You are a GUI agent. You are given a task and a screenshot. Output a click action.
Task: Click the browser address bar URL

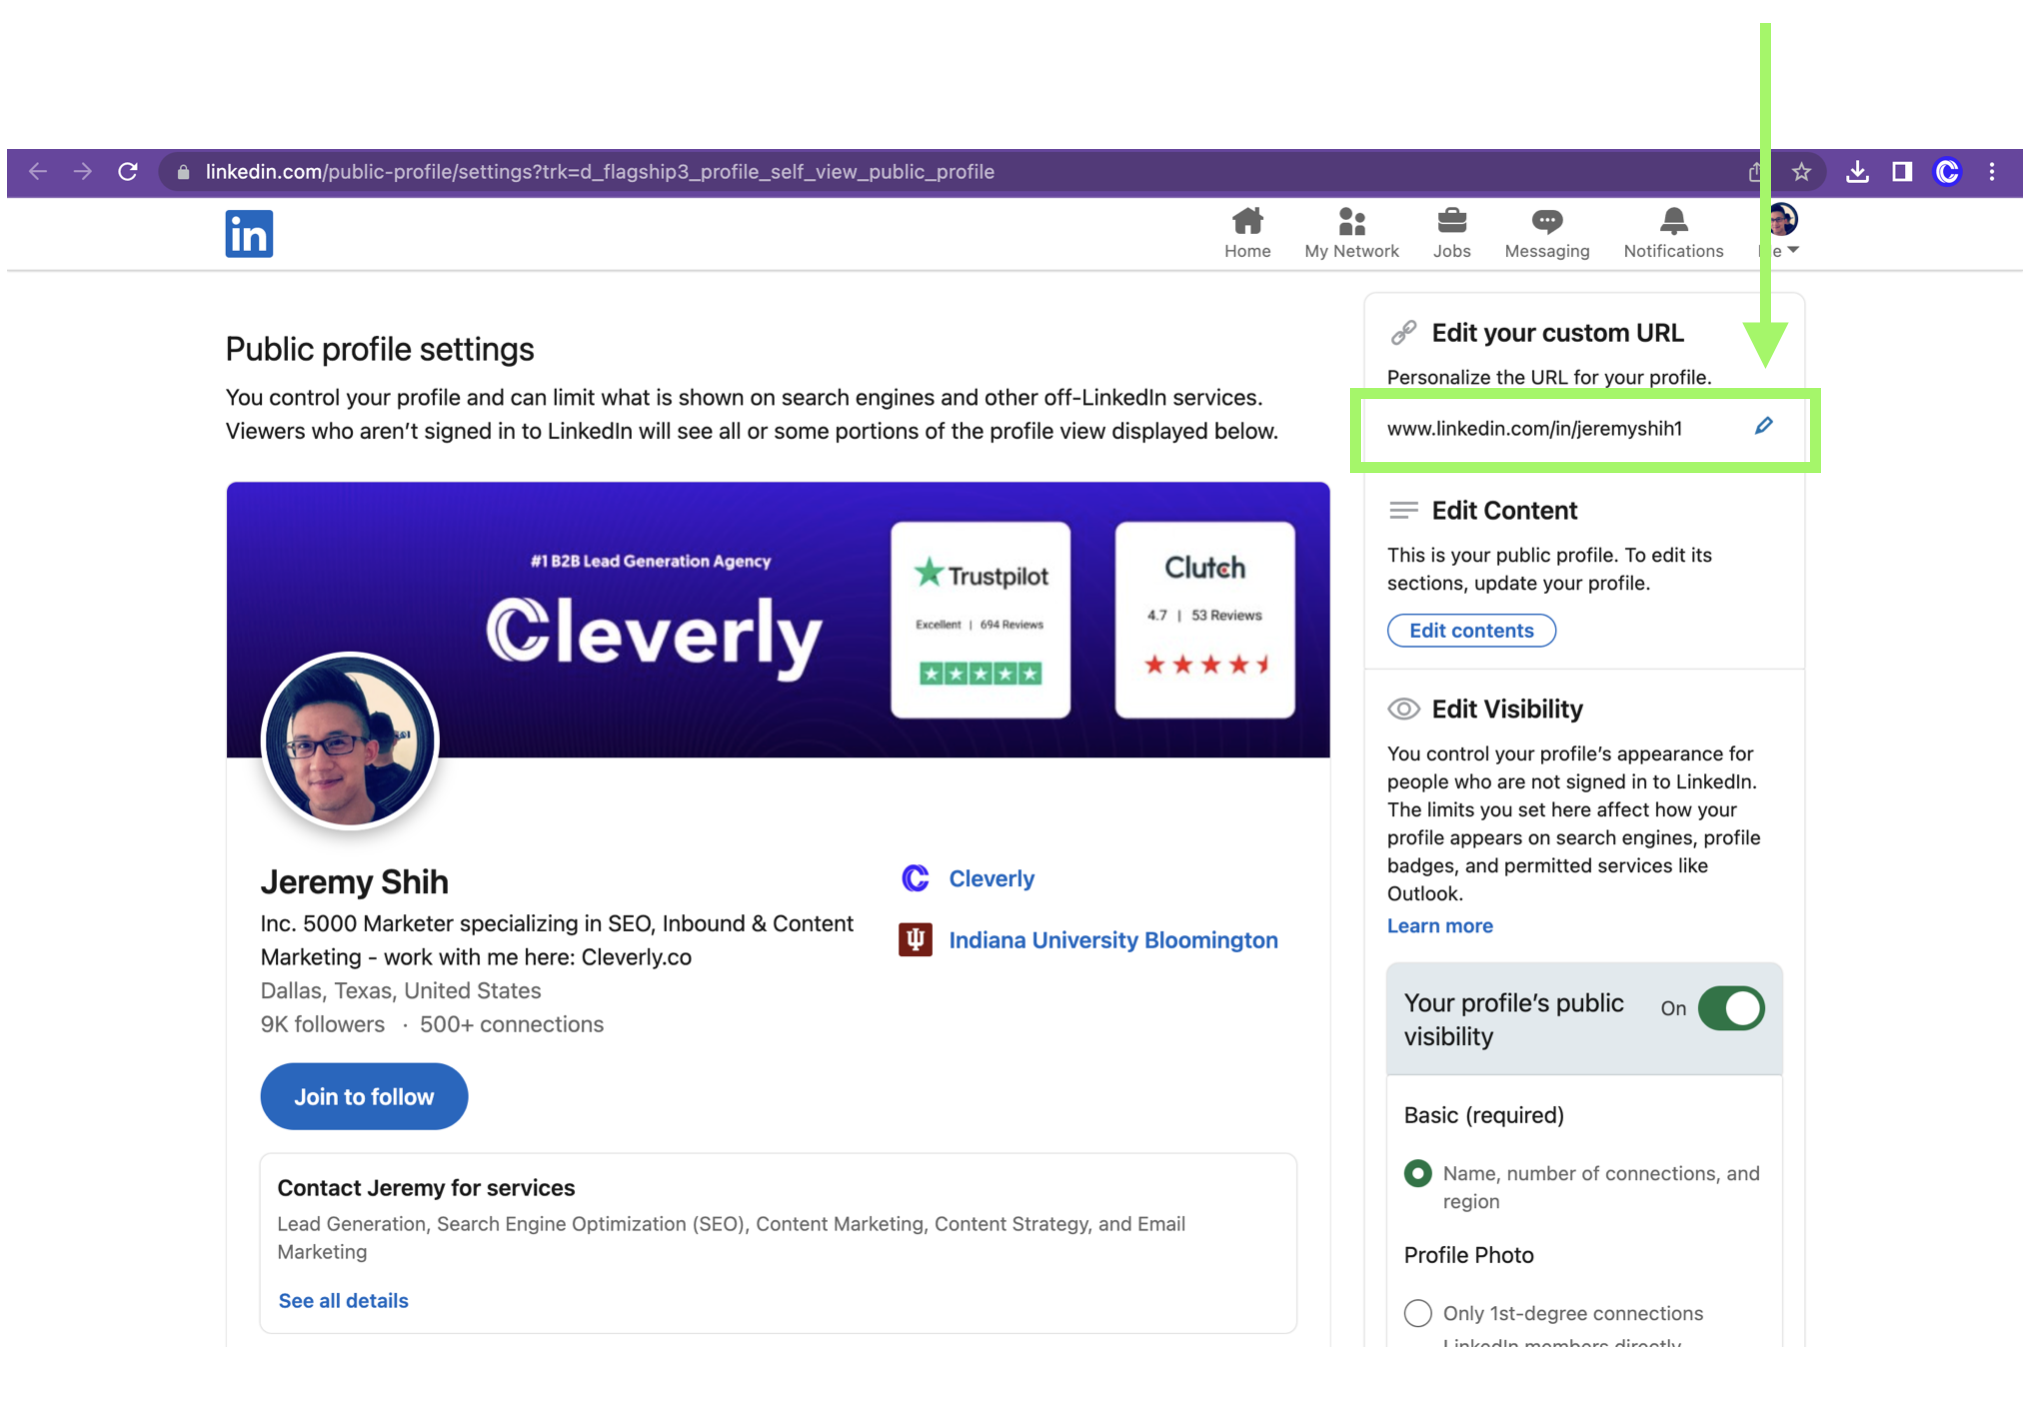[600, 172]
